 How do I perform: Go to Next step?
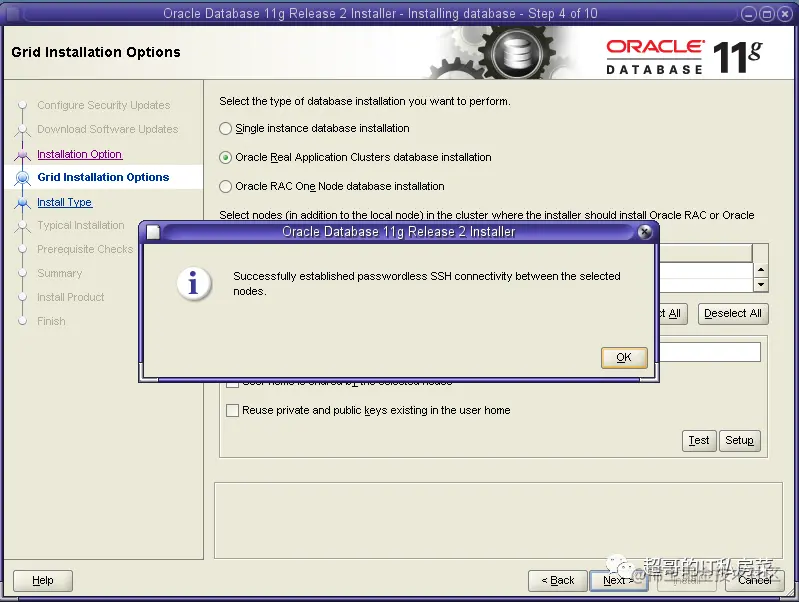[x=618, y=581]
